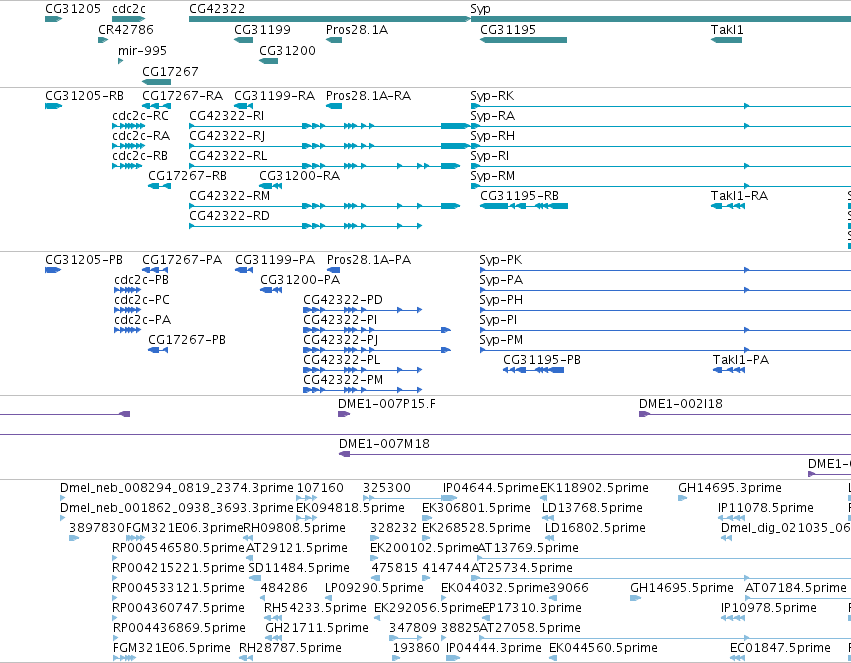This screenshot has height=663, width=851.
Task: Select transcript CG42322-RL
Action: tap(228, 156)
